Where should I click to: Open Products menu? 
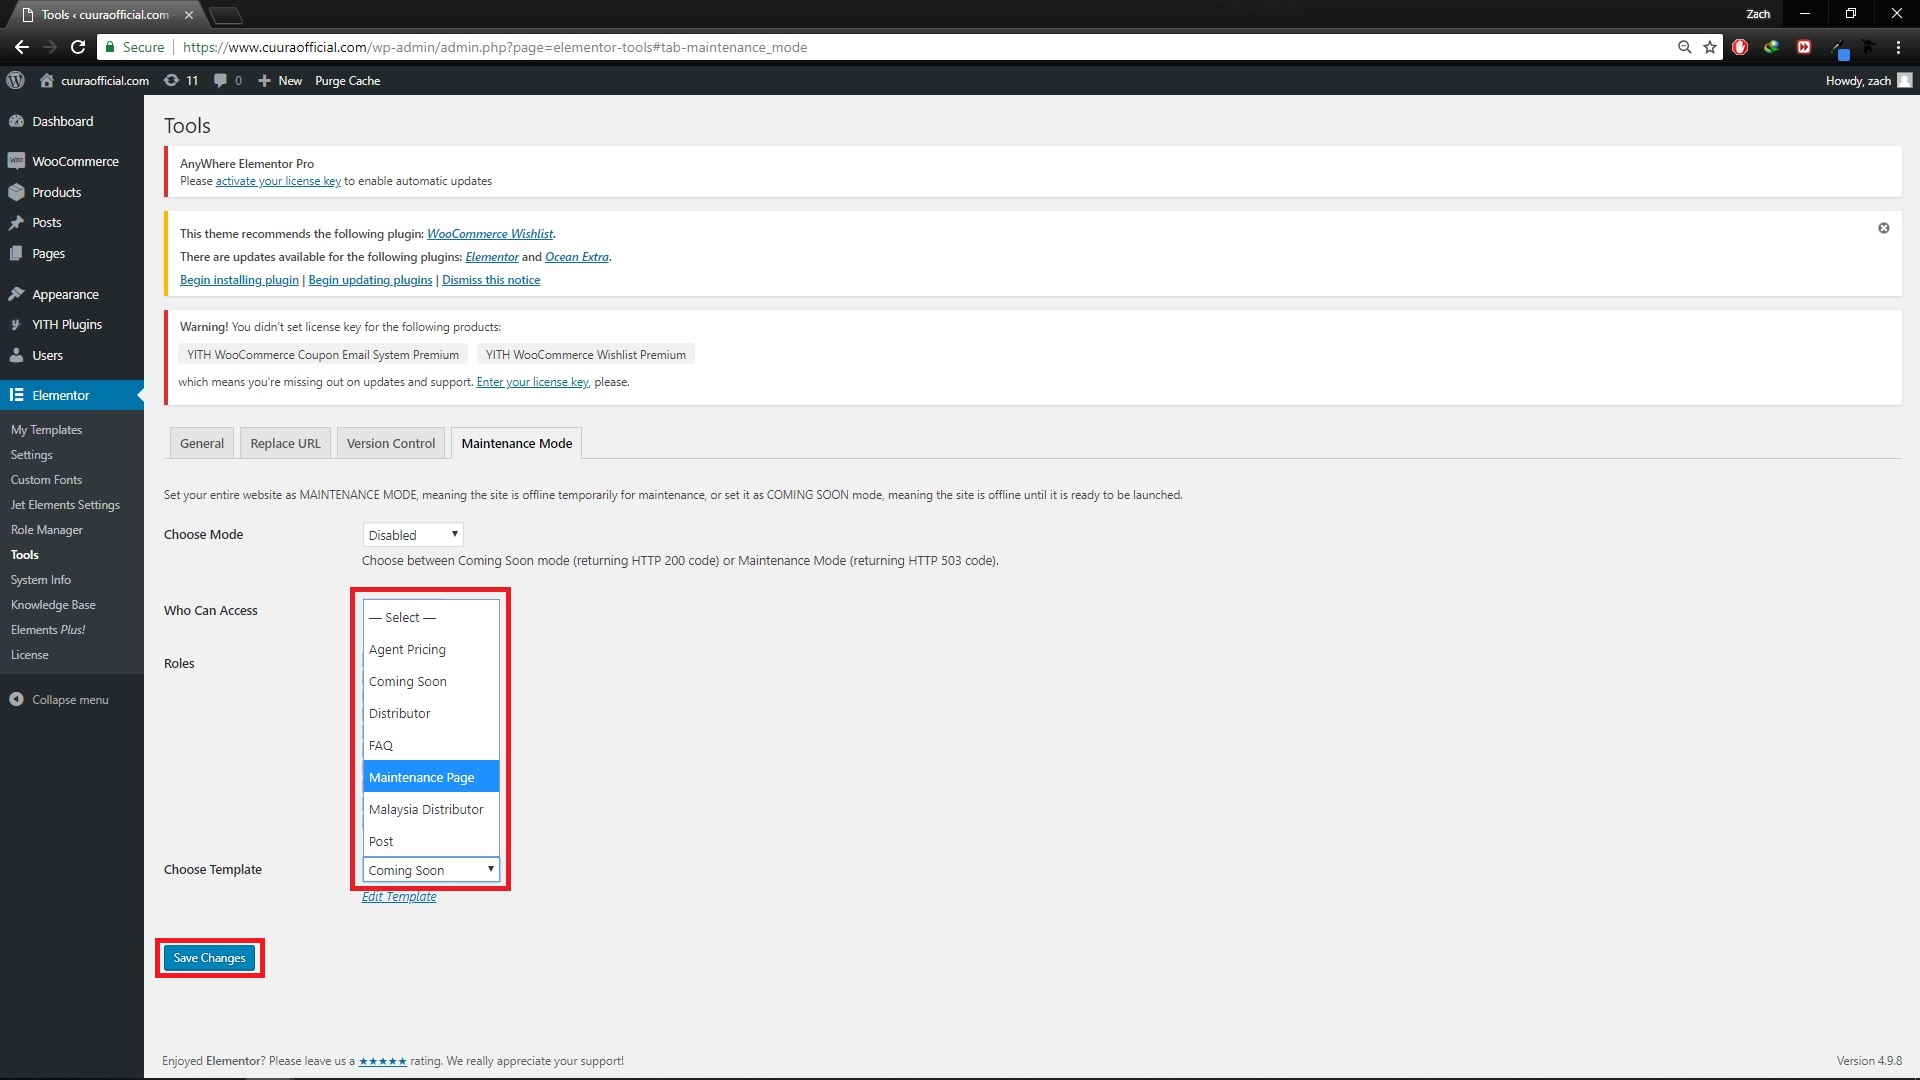coord(72,192)
